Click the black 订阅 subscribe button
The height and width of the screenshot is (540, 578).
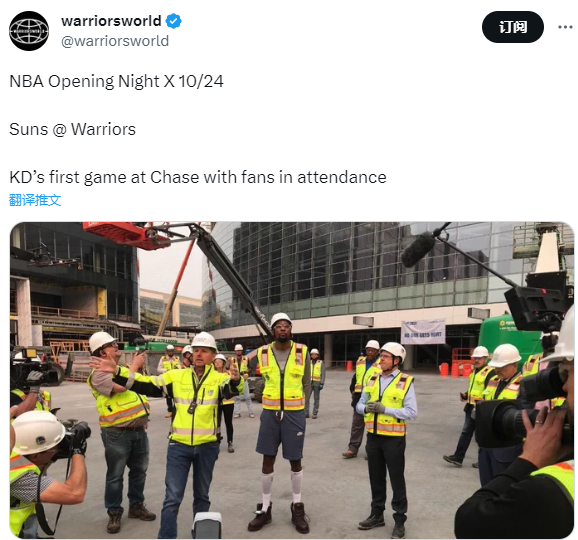point(513,27)
